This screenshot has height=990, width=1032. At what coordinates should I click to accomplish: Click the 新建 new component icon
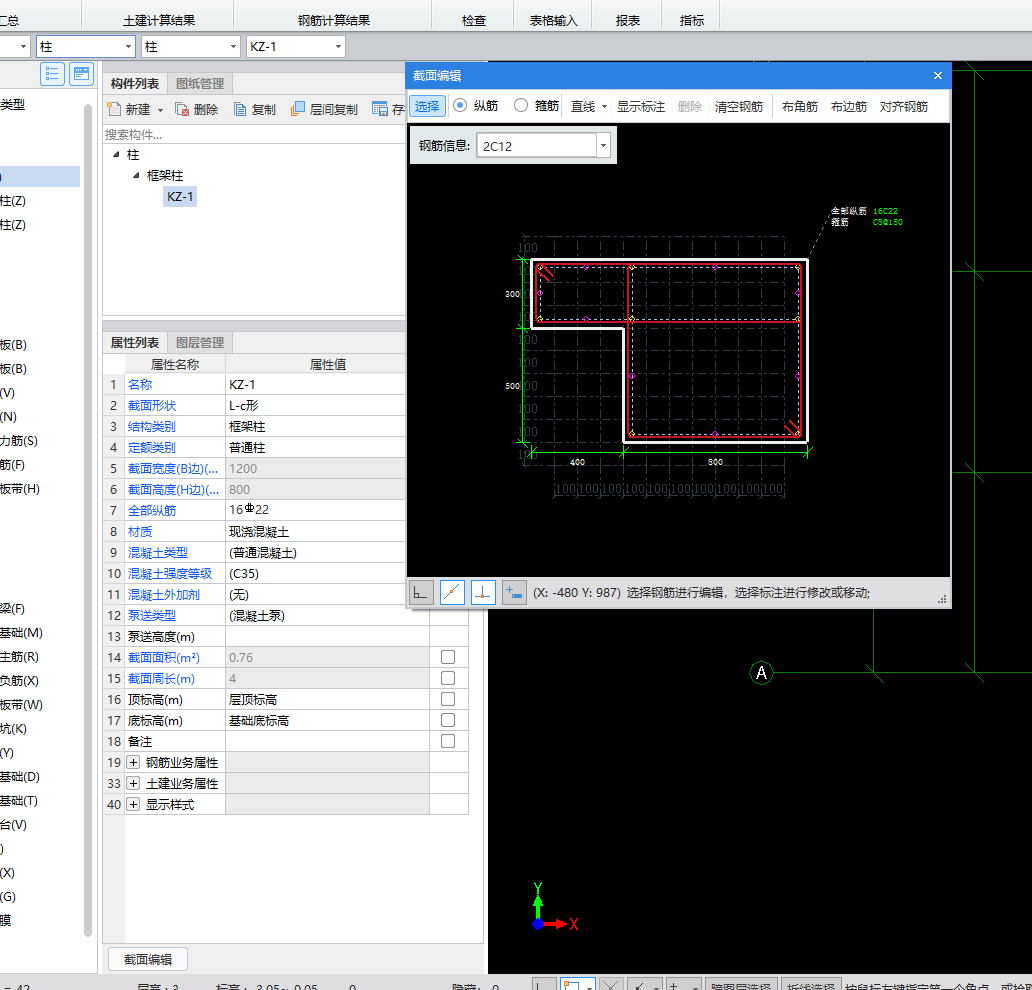pos(115,109)
